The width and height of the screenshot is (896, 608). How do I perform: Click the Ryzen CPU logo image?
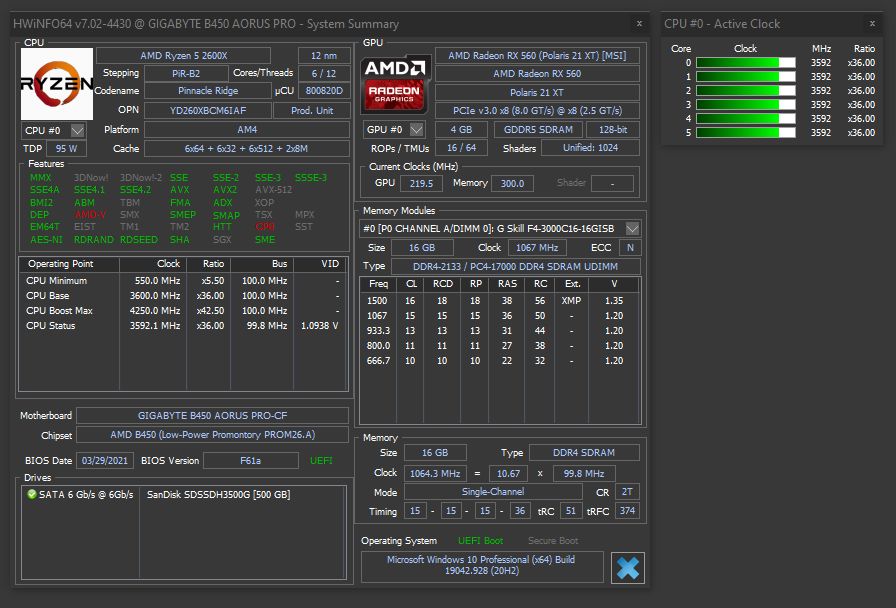(x=57, y=83)
